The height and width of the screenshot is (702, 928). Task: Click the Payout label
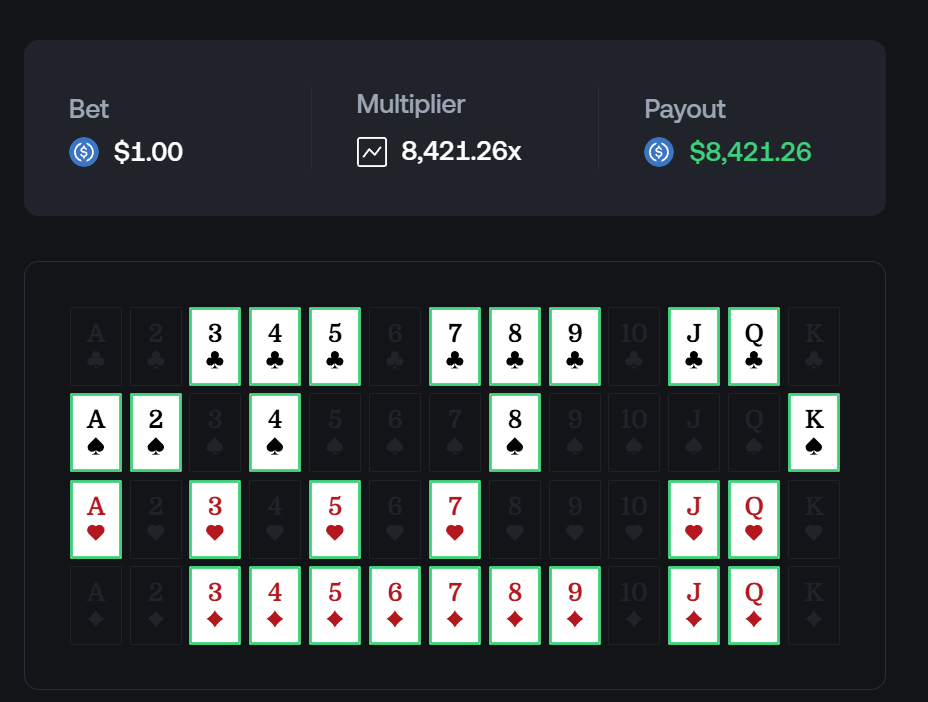(685, 109)
